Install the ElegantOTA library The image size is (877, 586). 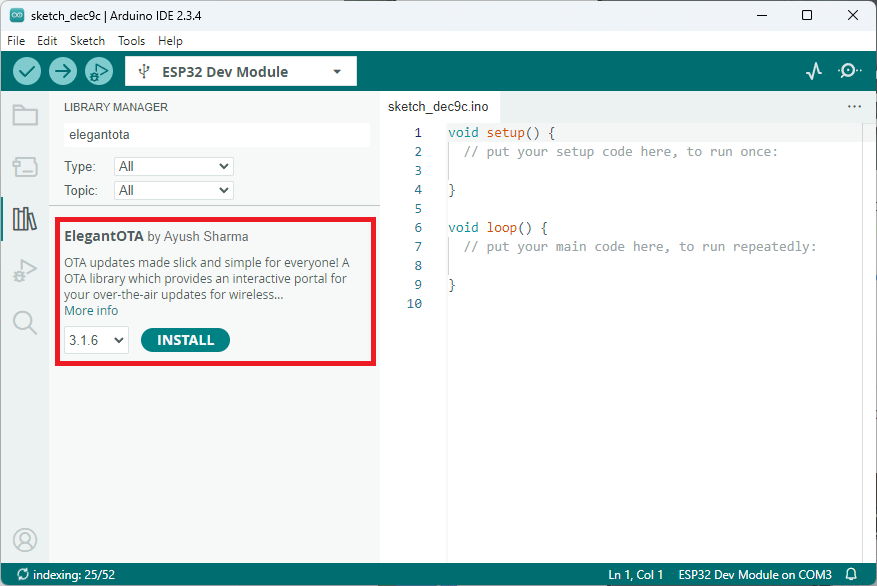coord(185,340)
